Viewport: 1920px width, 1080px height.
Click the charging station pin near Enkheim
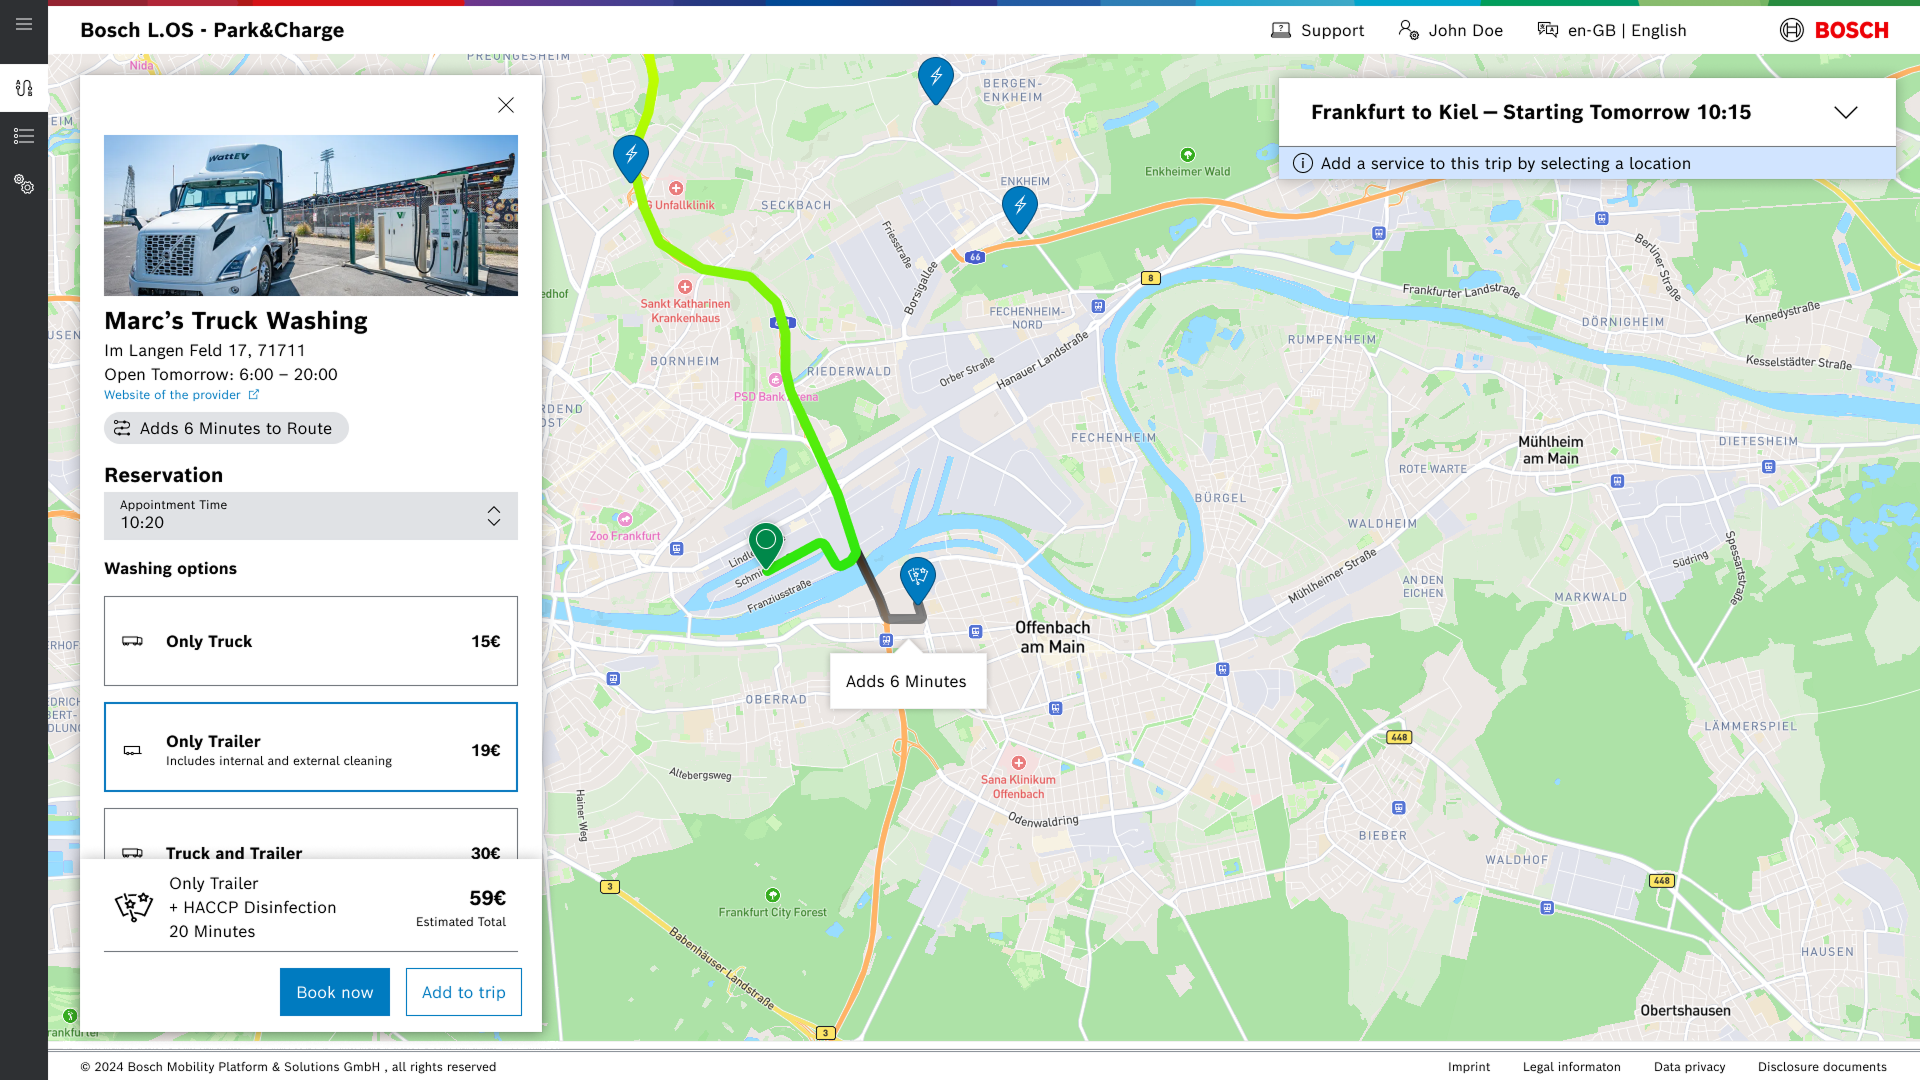click(1019, 206)
